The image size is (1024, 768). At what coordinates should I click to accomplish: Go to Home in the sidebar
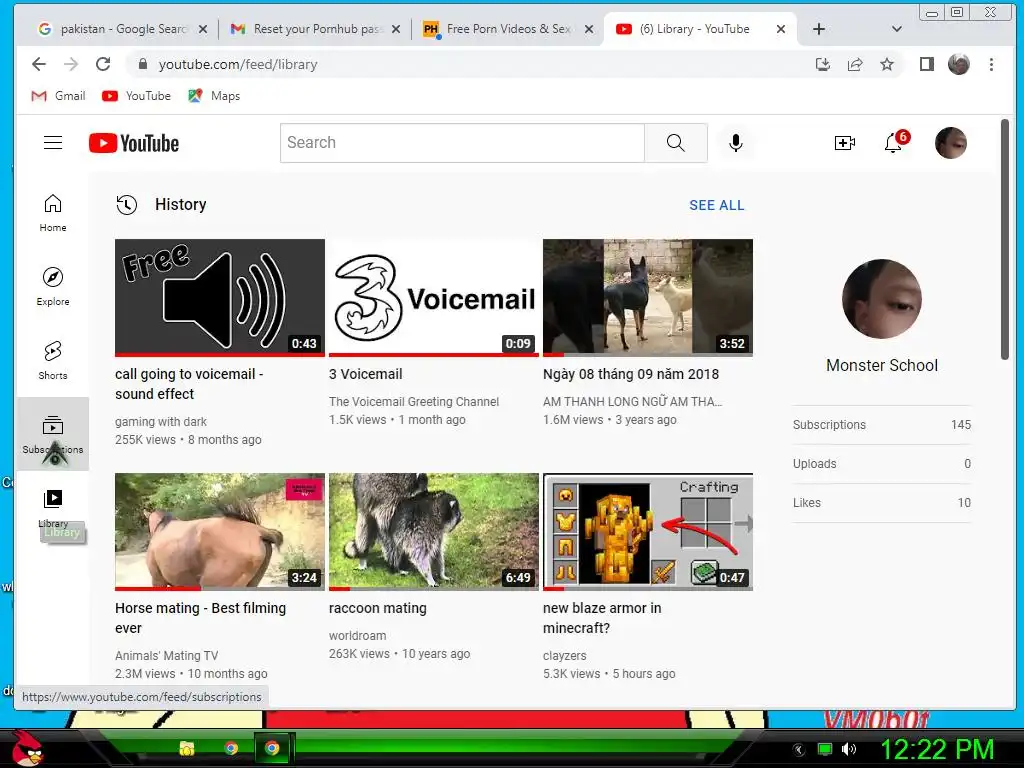coord(53,213)
